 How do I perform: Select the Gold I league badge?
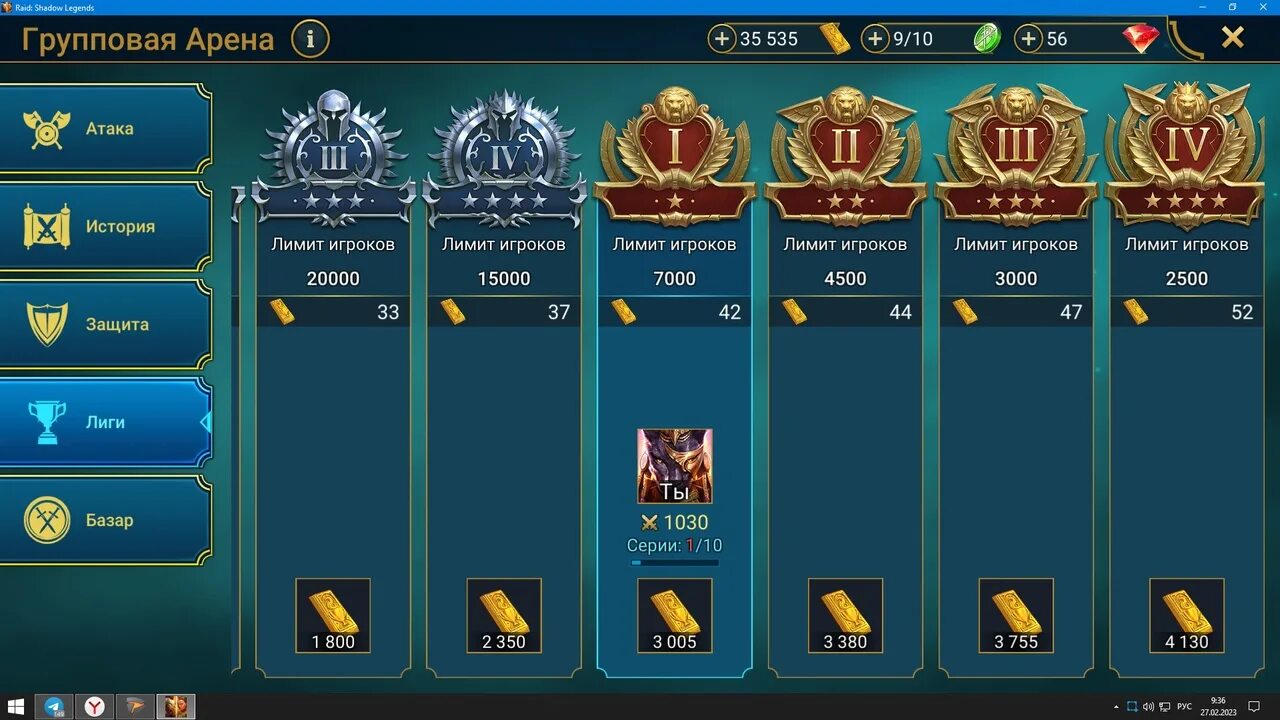tap(675, 157)
